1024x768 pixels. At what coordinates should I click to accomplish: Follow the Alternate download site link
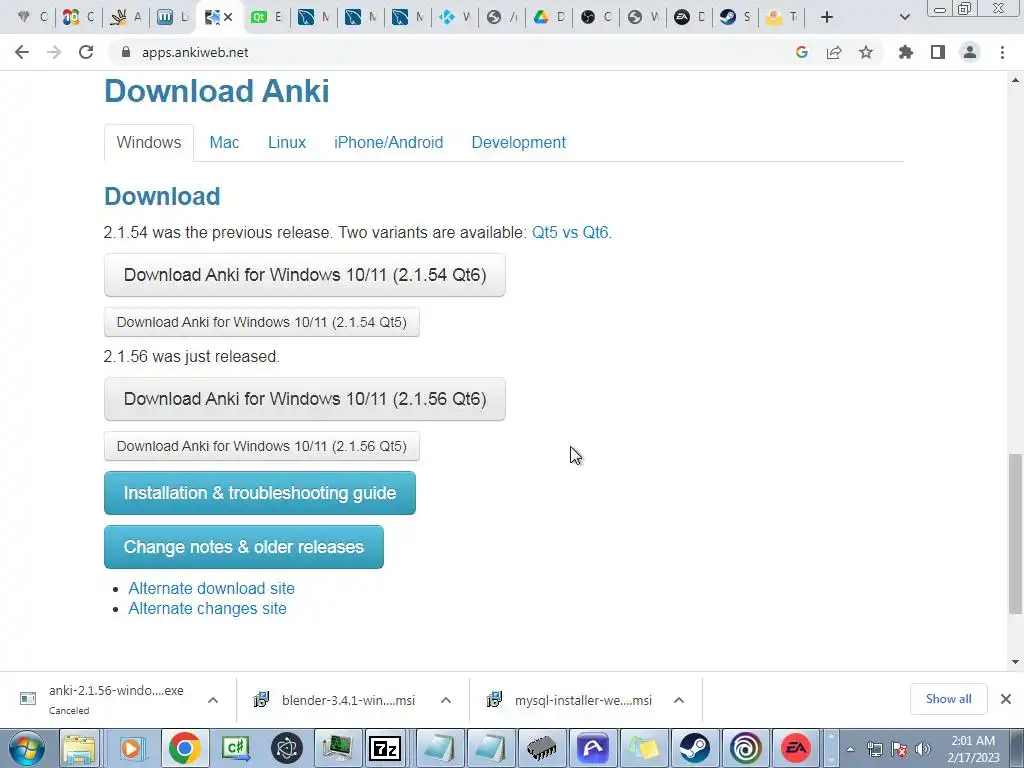(212, 588)
